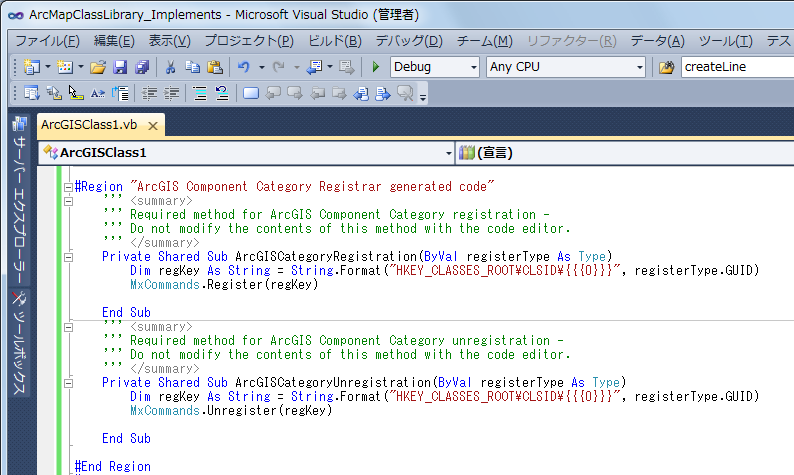Image resolution: width=794 pixels, height=475 pixels.
Task: Decrease line indent icon
Action: pyautogui.click(x=149, y=93)
